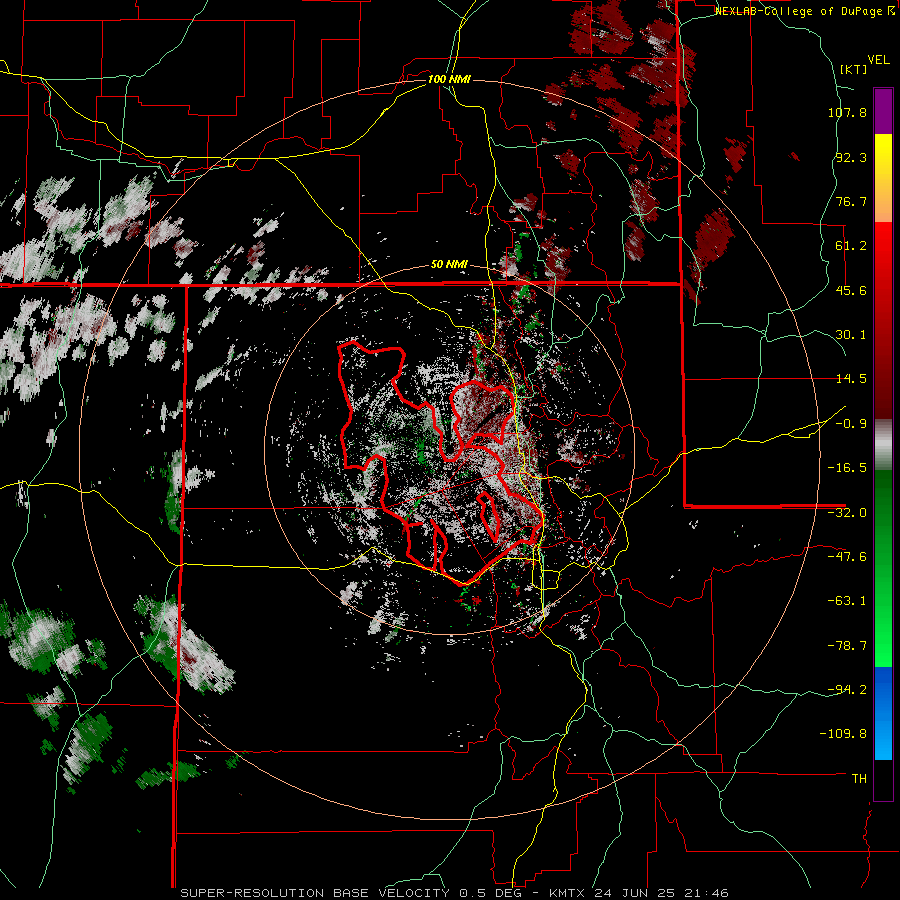This screenshot has width=900, height=900.
Task: Click the 45.6 legend value
Action: (x=851, y=290)
